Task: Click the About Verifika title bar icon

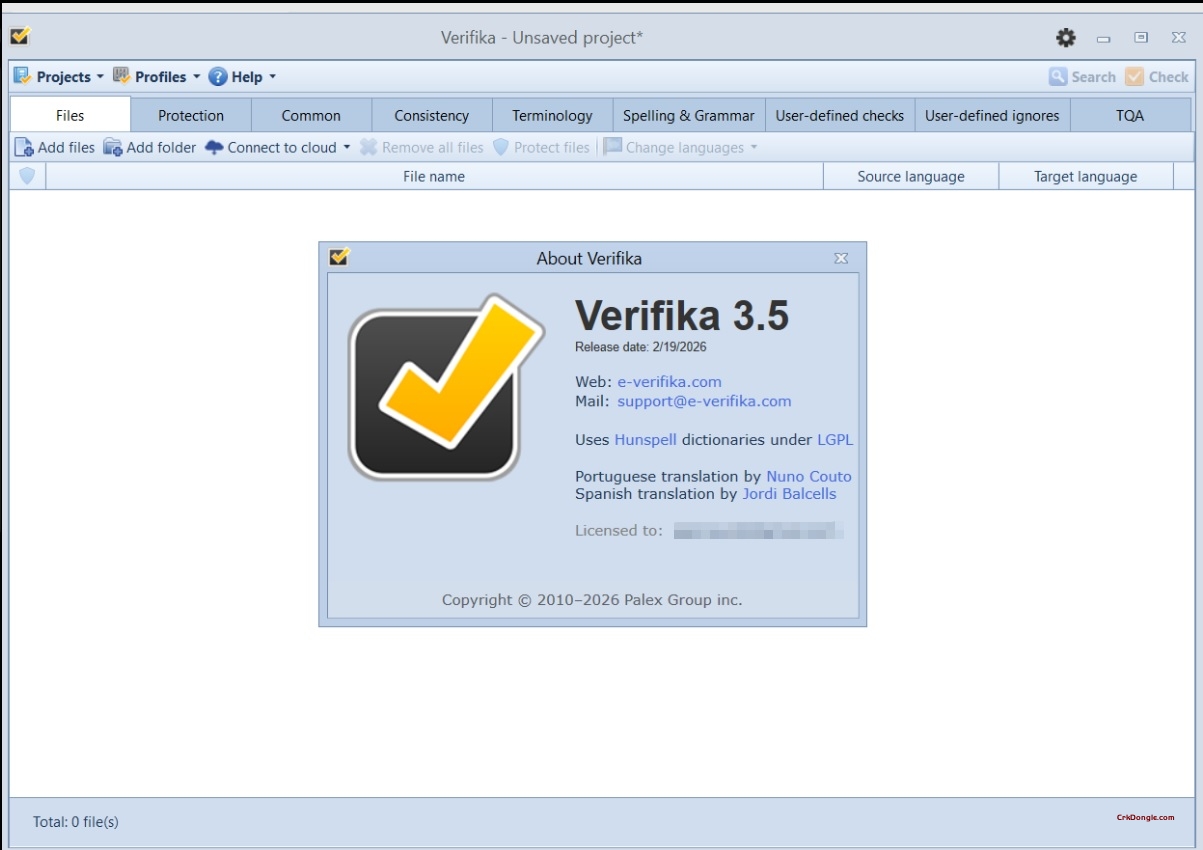Action: point(340,257)
